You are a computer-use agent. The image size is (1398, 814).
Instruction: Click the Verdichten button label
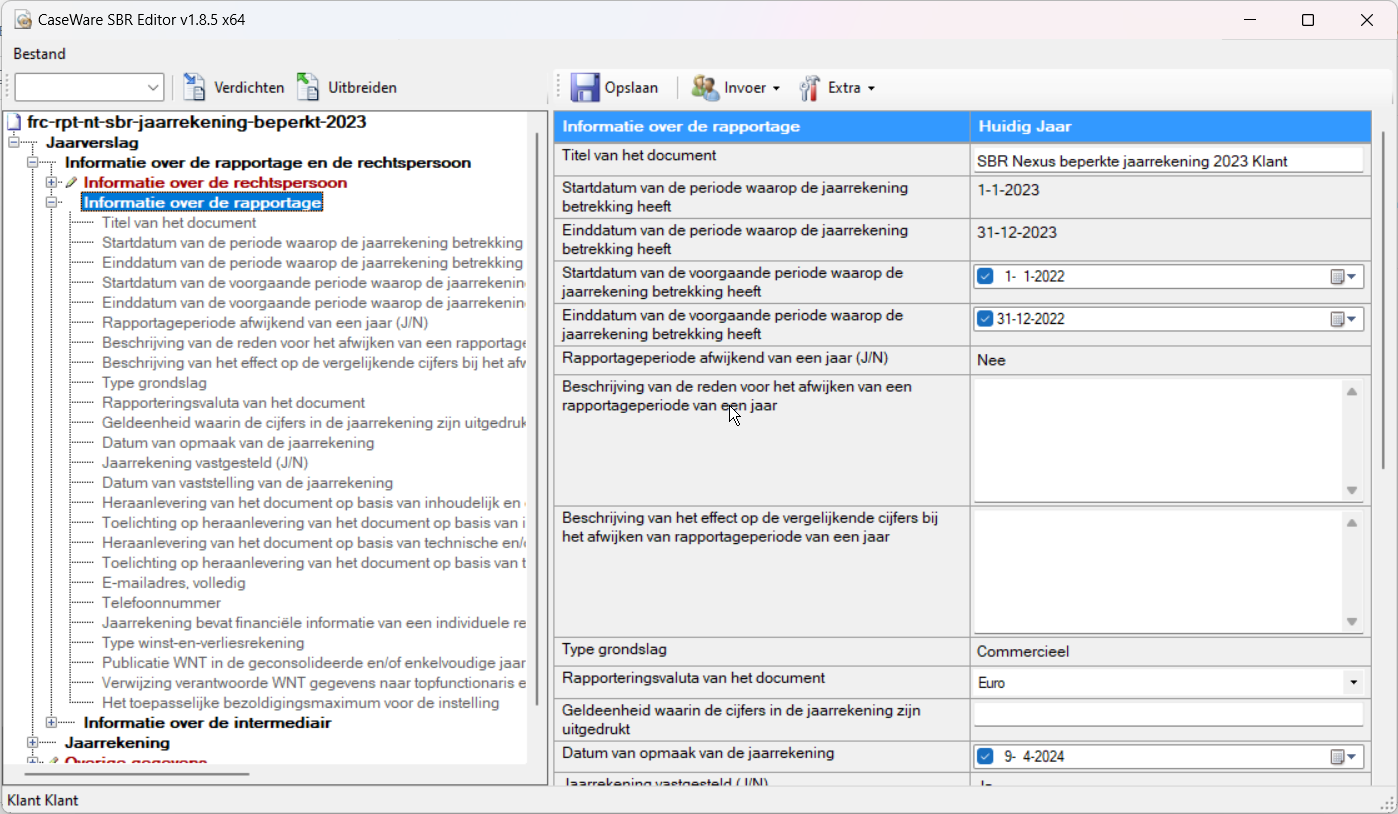(x=249, y=88)
